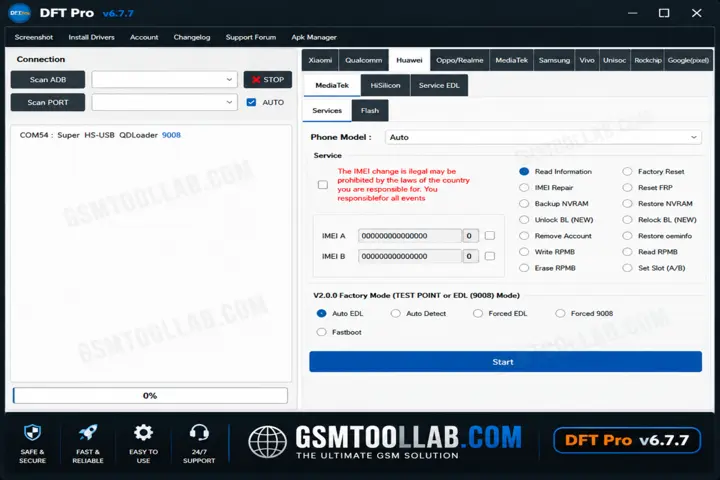The height and width of the screenshot is (480, 720).
Task: Select Restore NVRAM radio option
Action: pos(627,203)
